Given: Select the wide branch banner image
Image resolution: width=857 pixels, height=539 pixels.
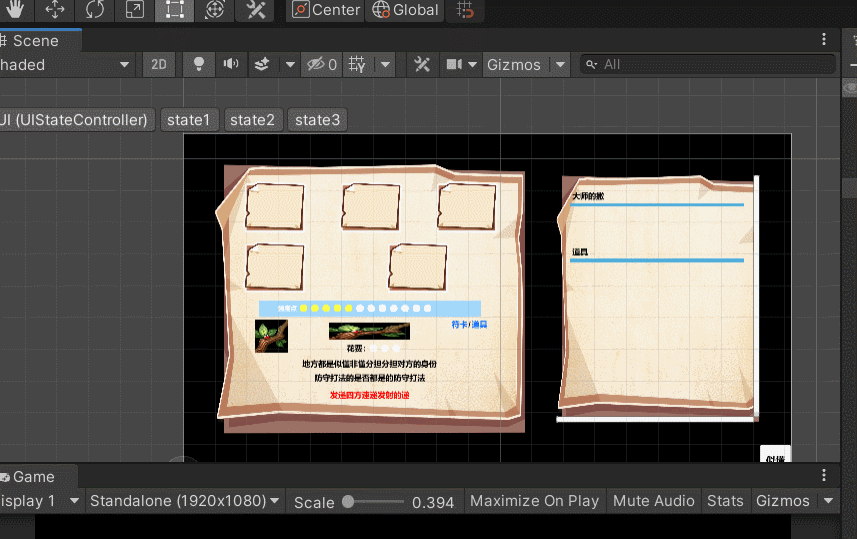Looking at the screenshot, I should tap(369, 331).
